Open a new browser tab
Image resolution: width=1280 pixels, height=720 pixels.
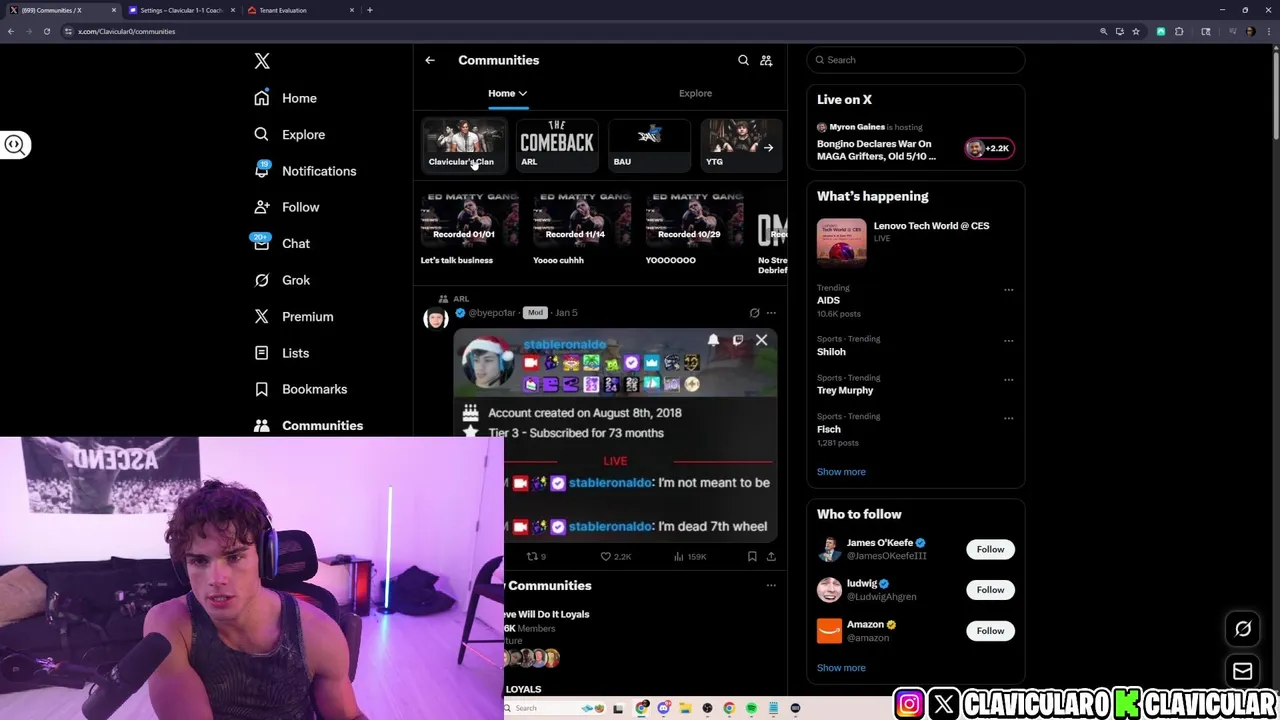[370, 10]
